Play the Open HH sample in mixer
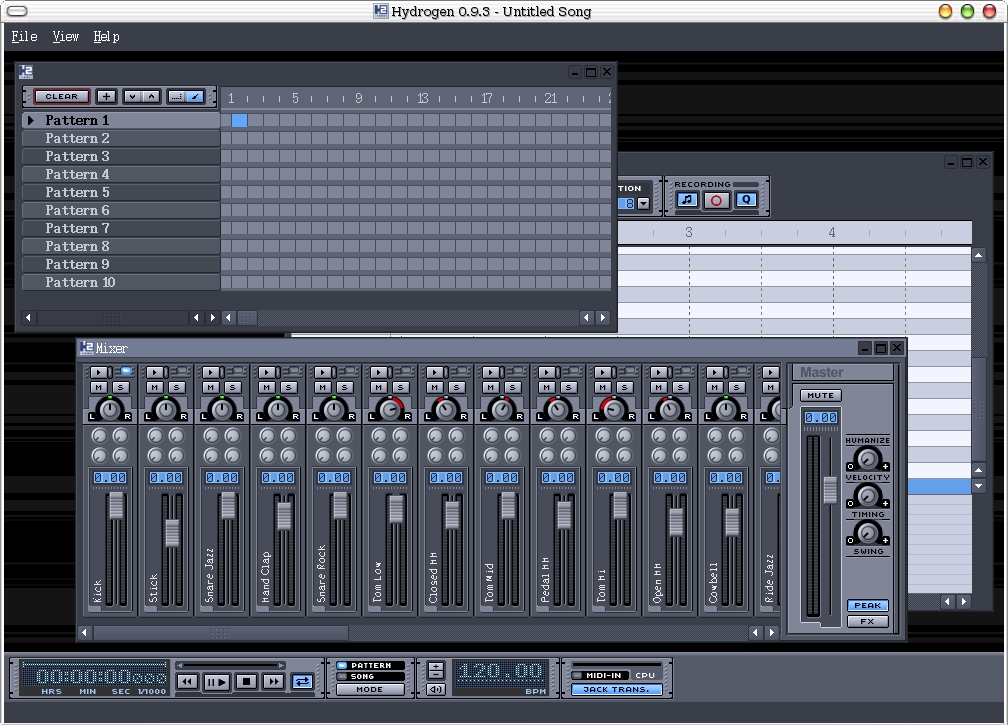Image resolution: width=1008 pixels, height=725 pixels. coord(658,372)
